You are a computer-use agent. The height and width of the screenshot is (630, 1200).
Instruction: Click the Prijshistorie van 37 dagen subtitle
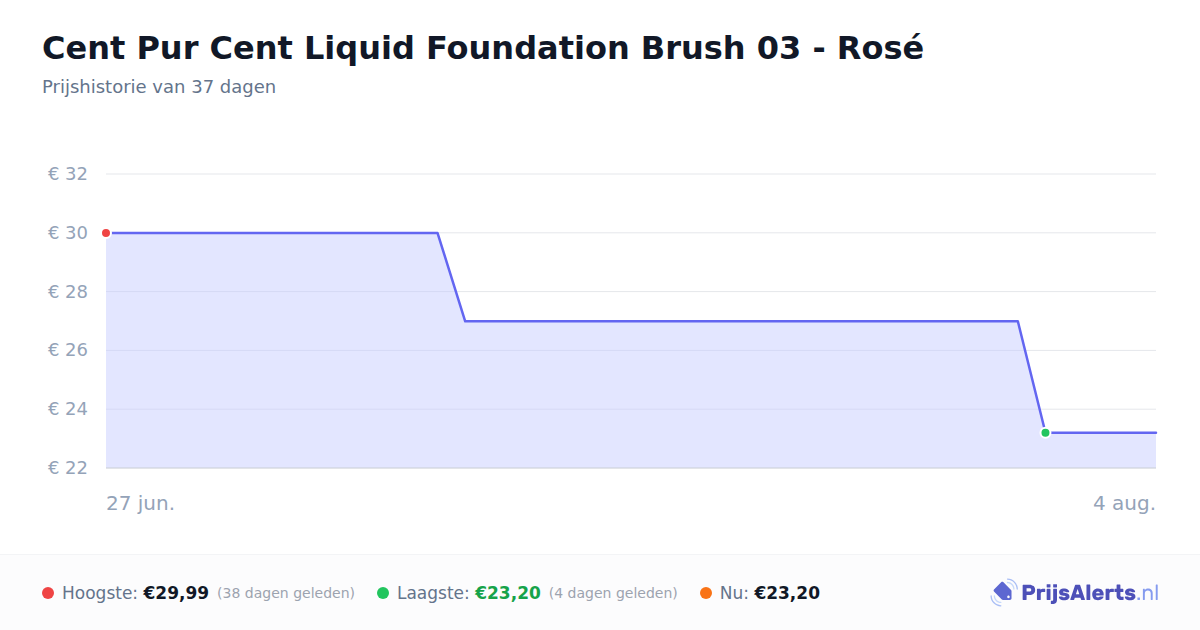point(159,87)
